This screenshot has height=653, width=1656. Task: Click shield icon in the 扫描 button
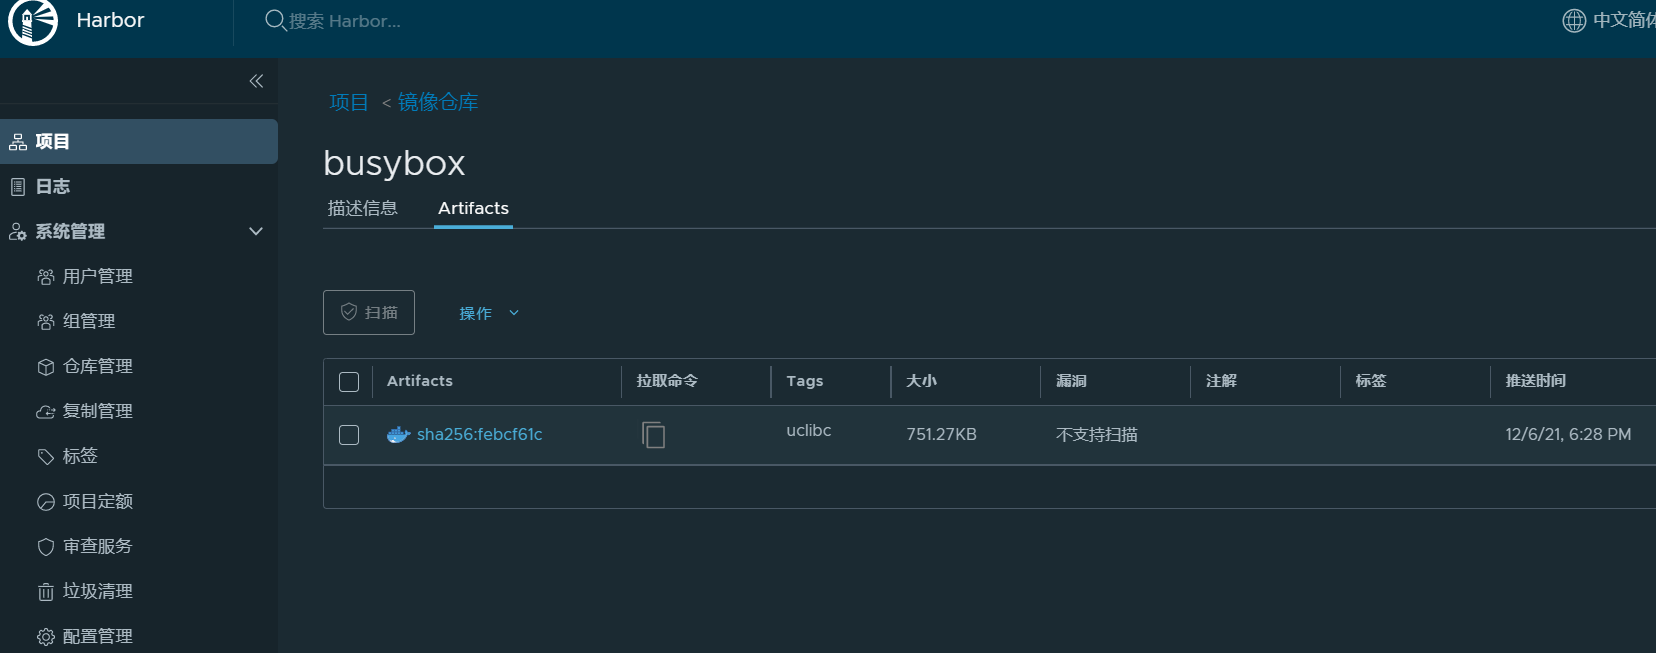349,312
